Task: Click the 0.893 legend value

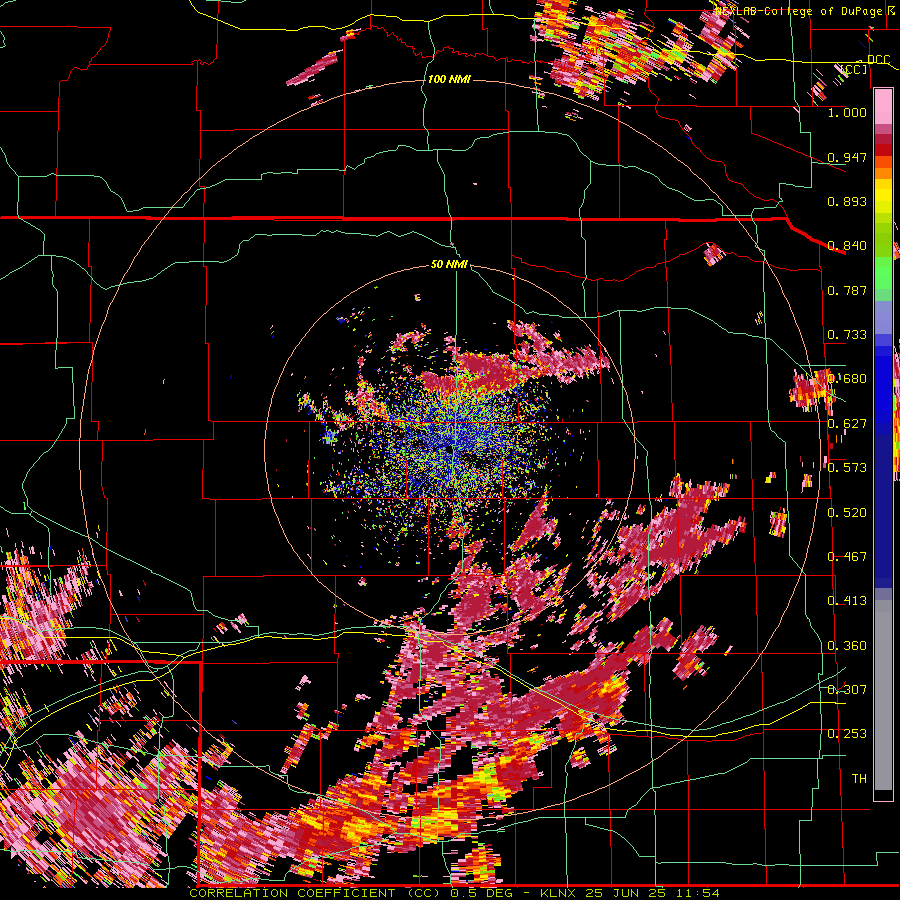Action: pos(847,201)
